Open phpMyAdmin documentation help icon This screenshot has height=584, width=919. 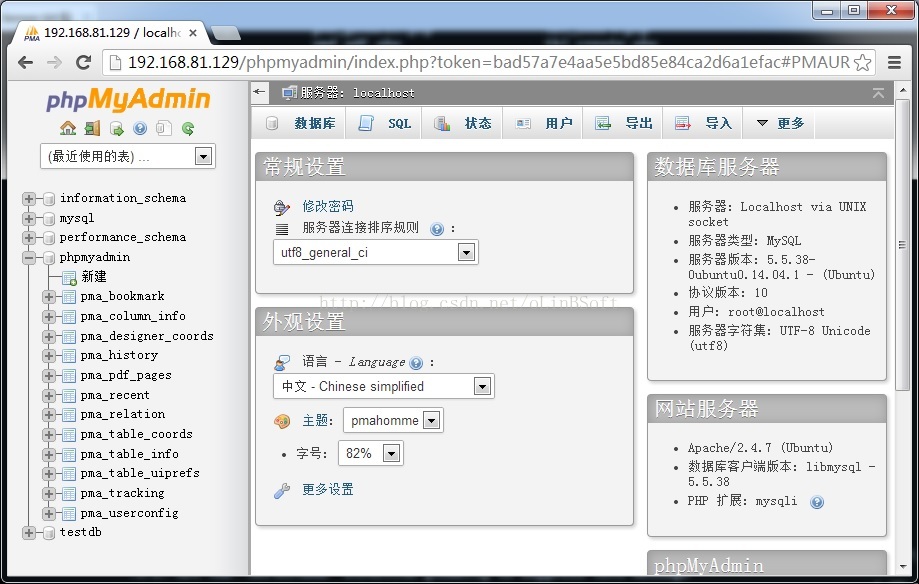140,128
